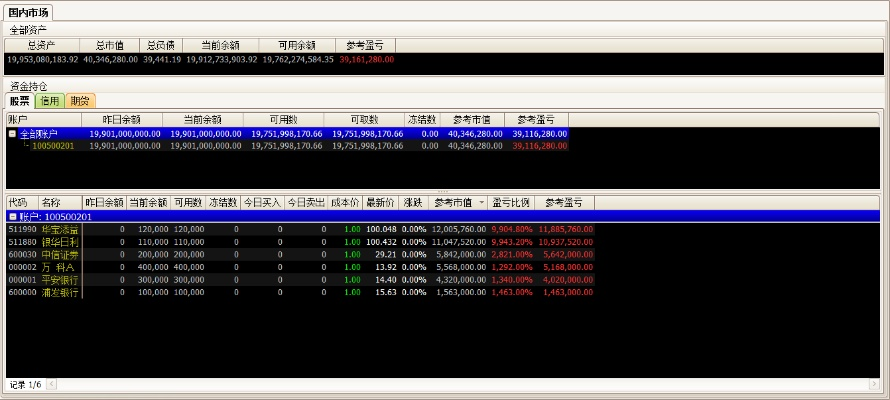The height and width of the screenshot is (400, 890).
Task: Click the 冻结数 header in account table
Action: point(423,120)
